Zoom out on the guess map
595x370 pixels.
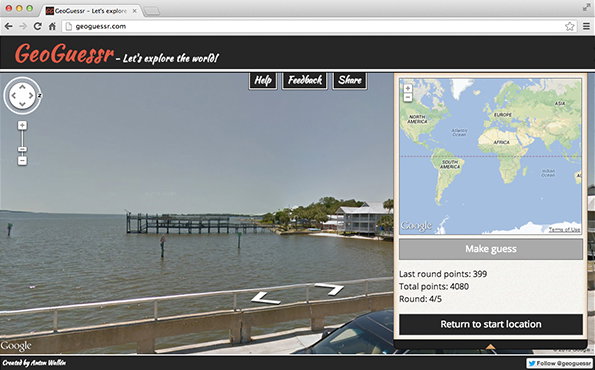pos(408,97)
